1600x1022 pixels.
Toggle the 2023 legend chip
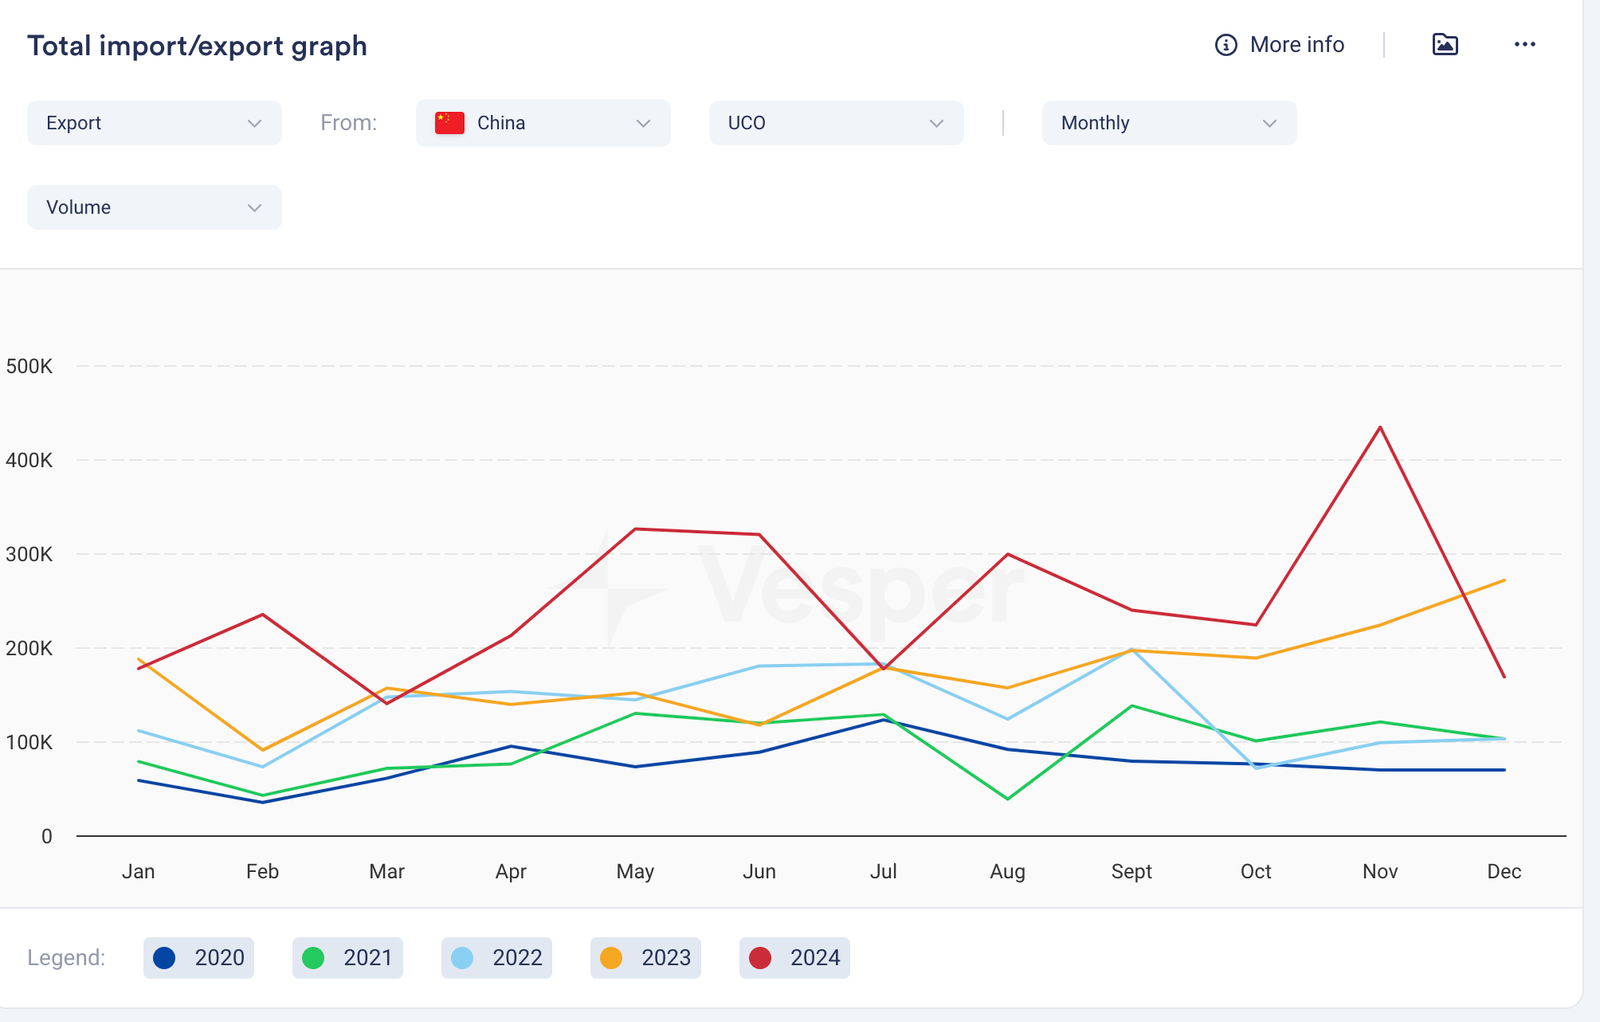click(646, 958)
